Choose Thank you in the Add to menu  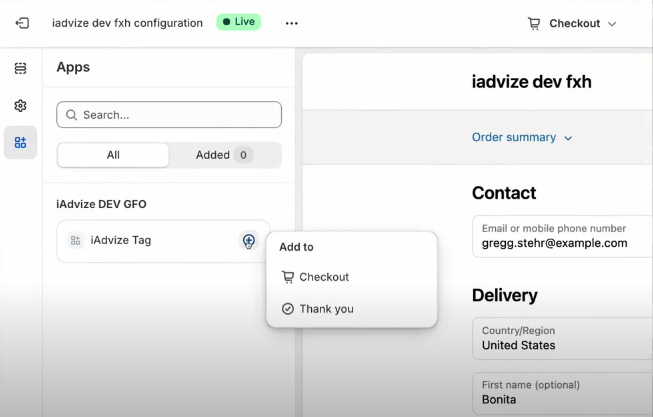(x=318, y=309)
